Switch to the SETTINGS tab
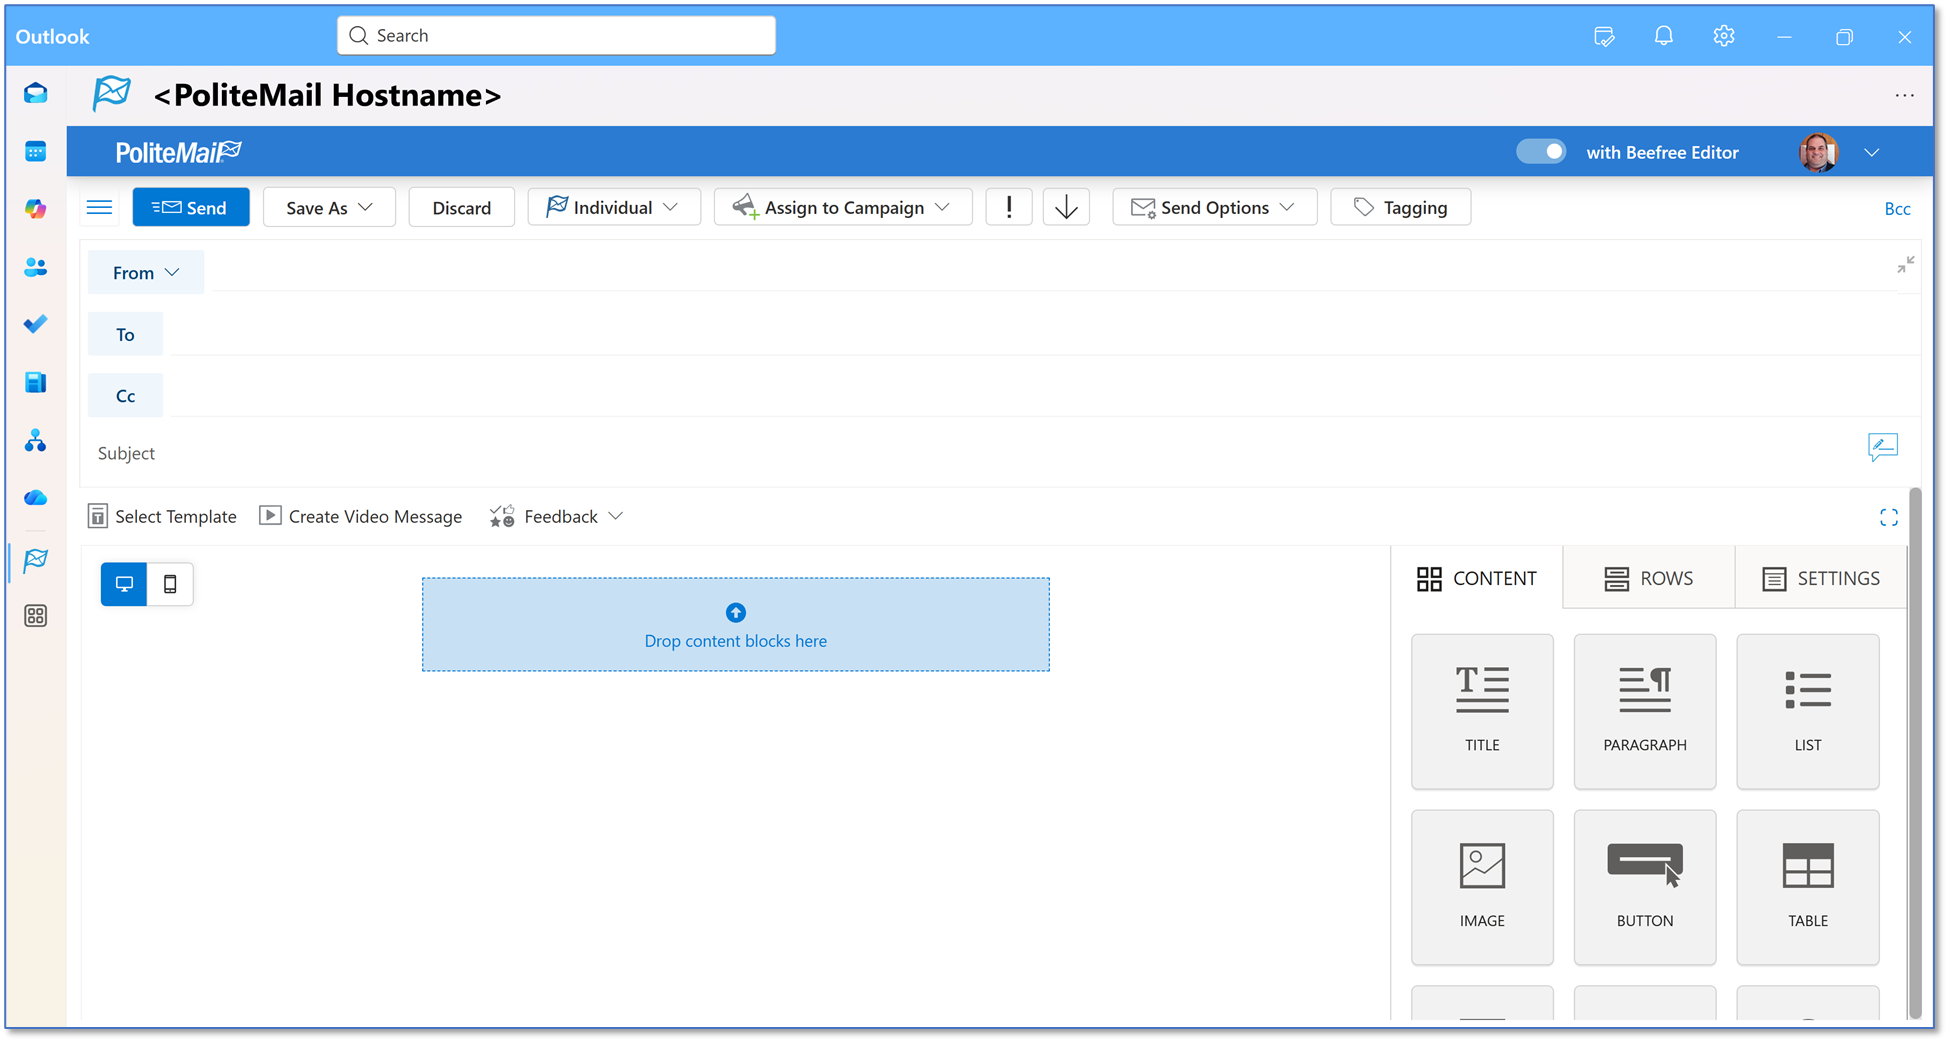Image resolution: width=1948 pixels, height=1042 pixels. (1821, 578)
